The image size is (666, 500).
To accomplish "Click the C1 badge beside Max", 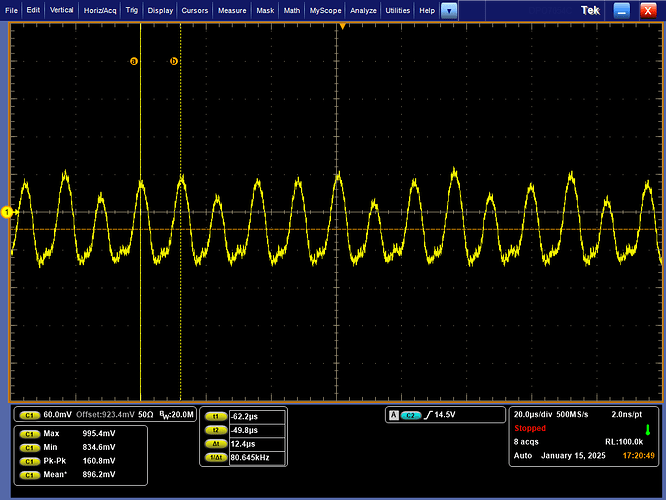I will click(x=30, y=434).
